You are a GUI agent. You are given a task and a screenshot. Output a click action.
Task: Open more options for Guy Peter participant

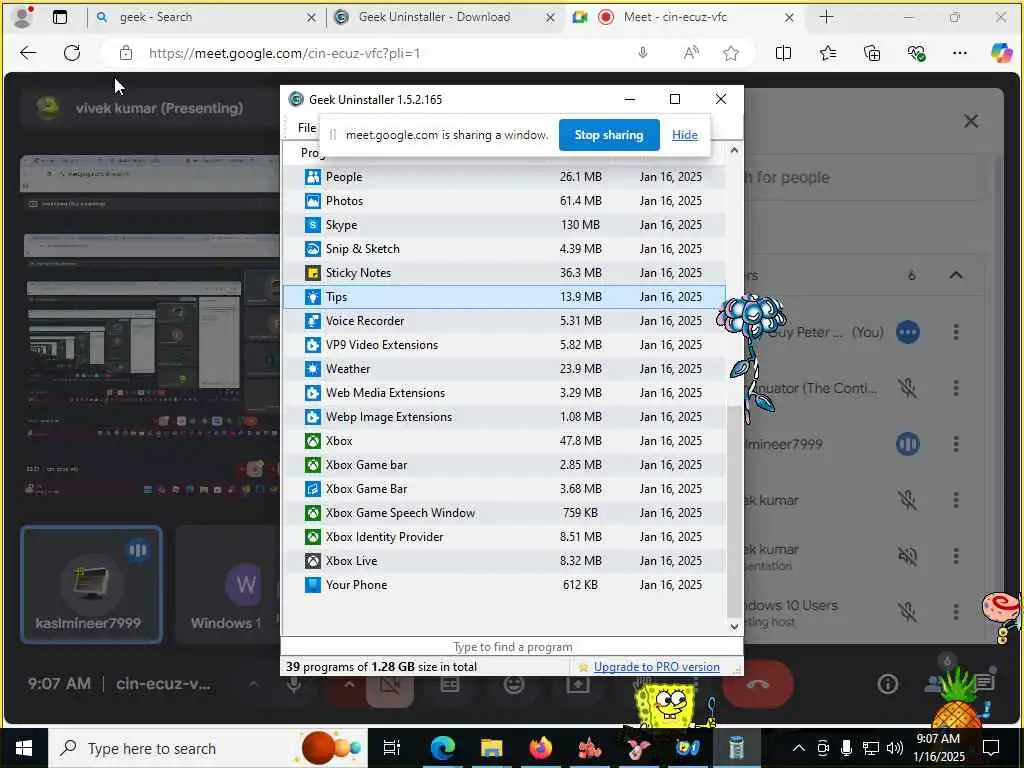pos(955,332)
